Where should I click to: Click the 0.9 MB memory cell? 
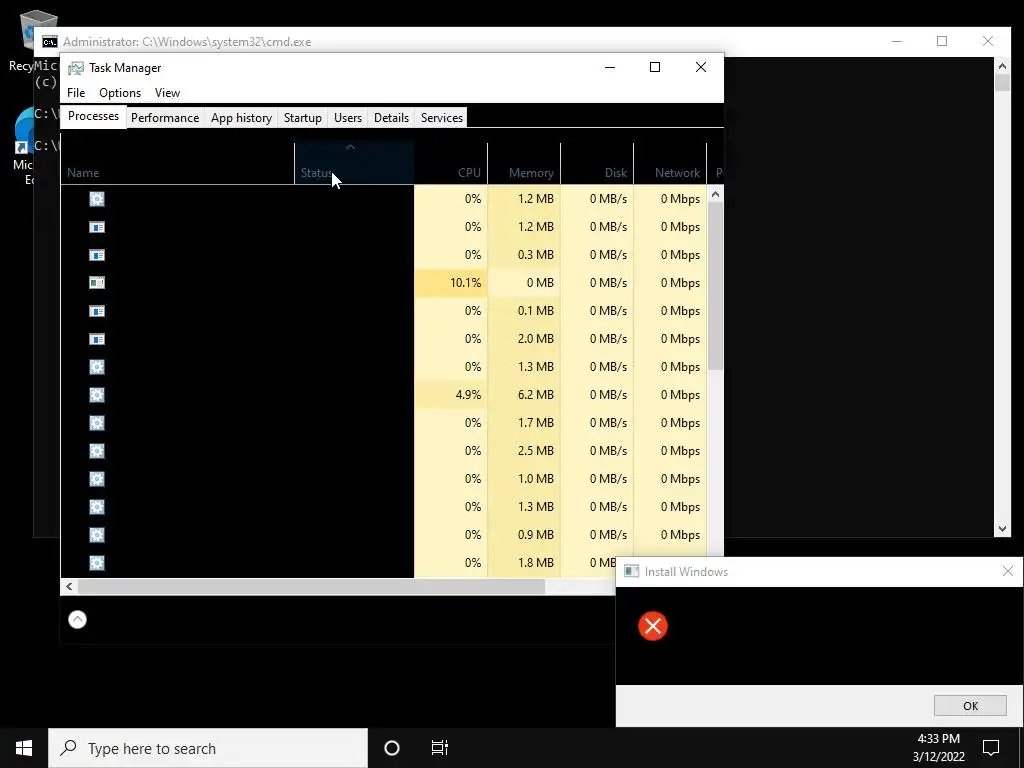click(524, 535)
